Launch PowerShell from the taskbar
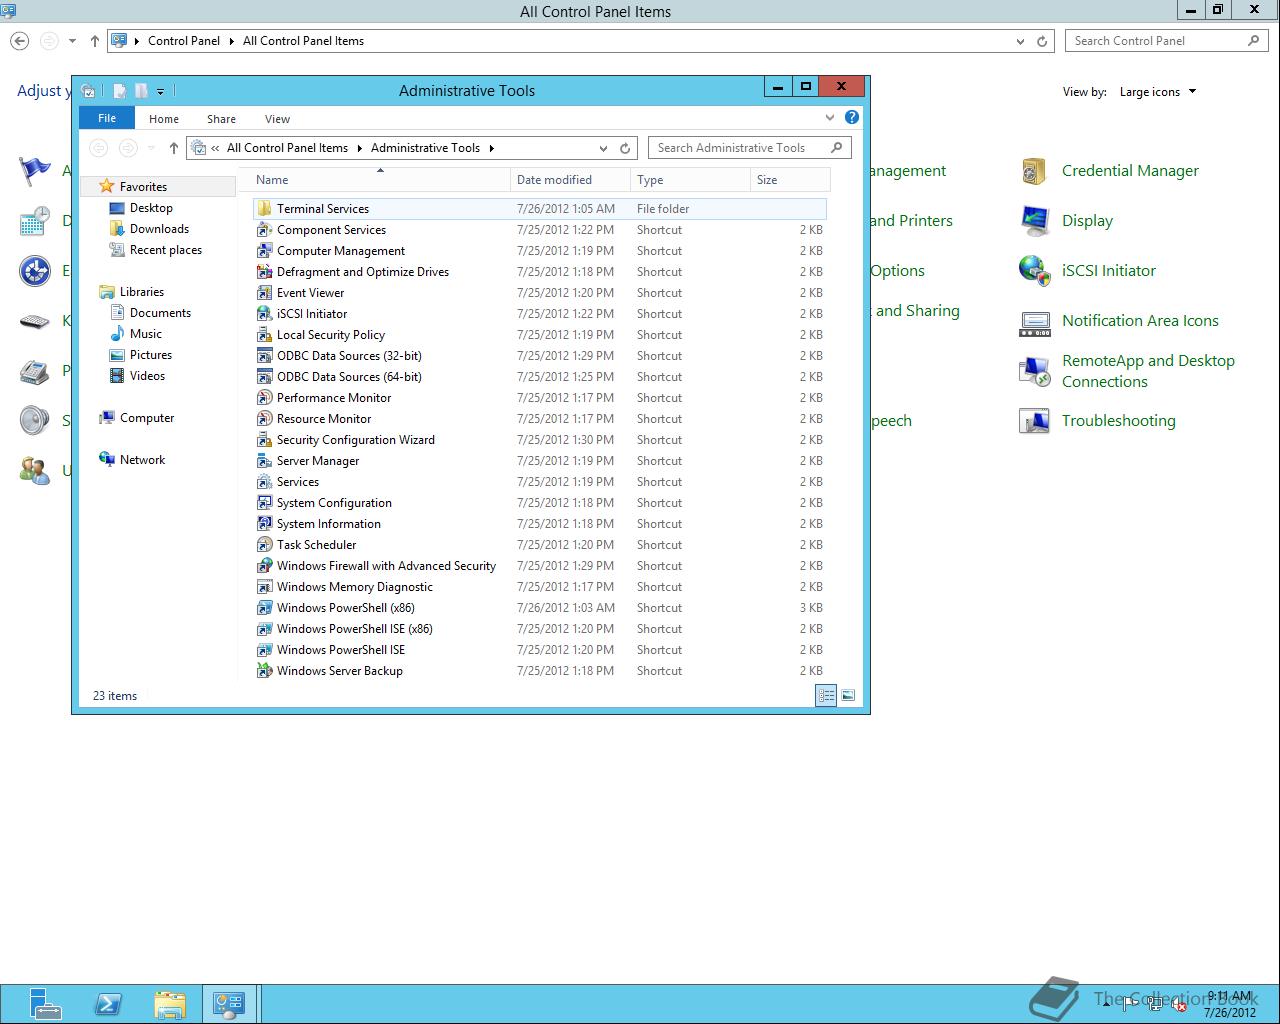1280x1024 pixels. click(108, 1003)
